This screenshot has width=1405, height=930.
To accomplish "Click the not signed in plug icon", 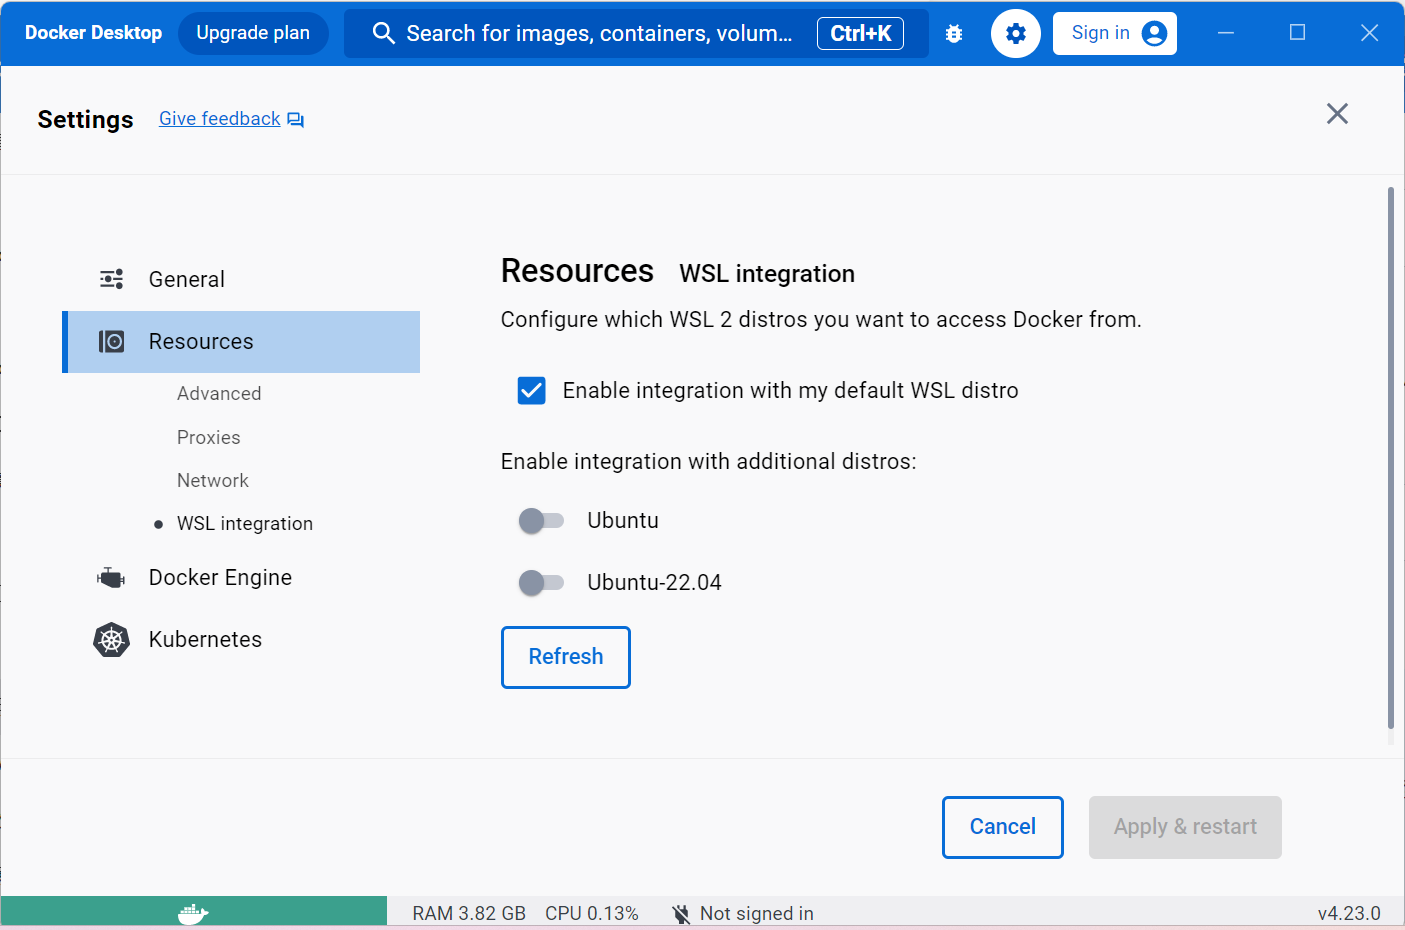I will (681, 914).
